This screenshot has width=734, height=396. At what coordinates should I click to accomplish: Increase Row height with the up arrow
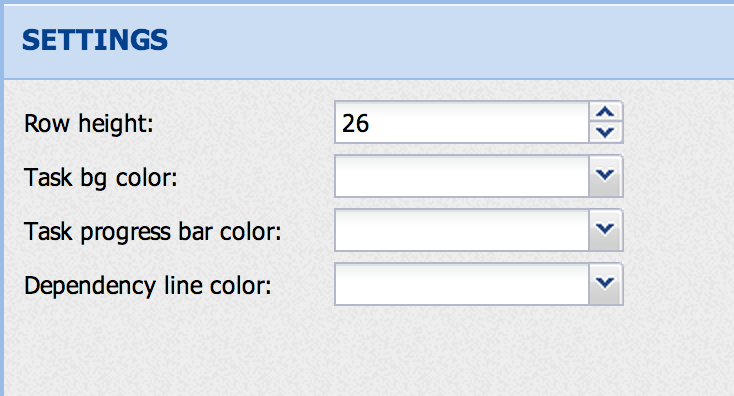click(x=605, y=112)
